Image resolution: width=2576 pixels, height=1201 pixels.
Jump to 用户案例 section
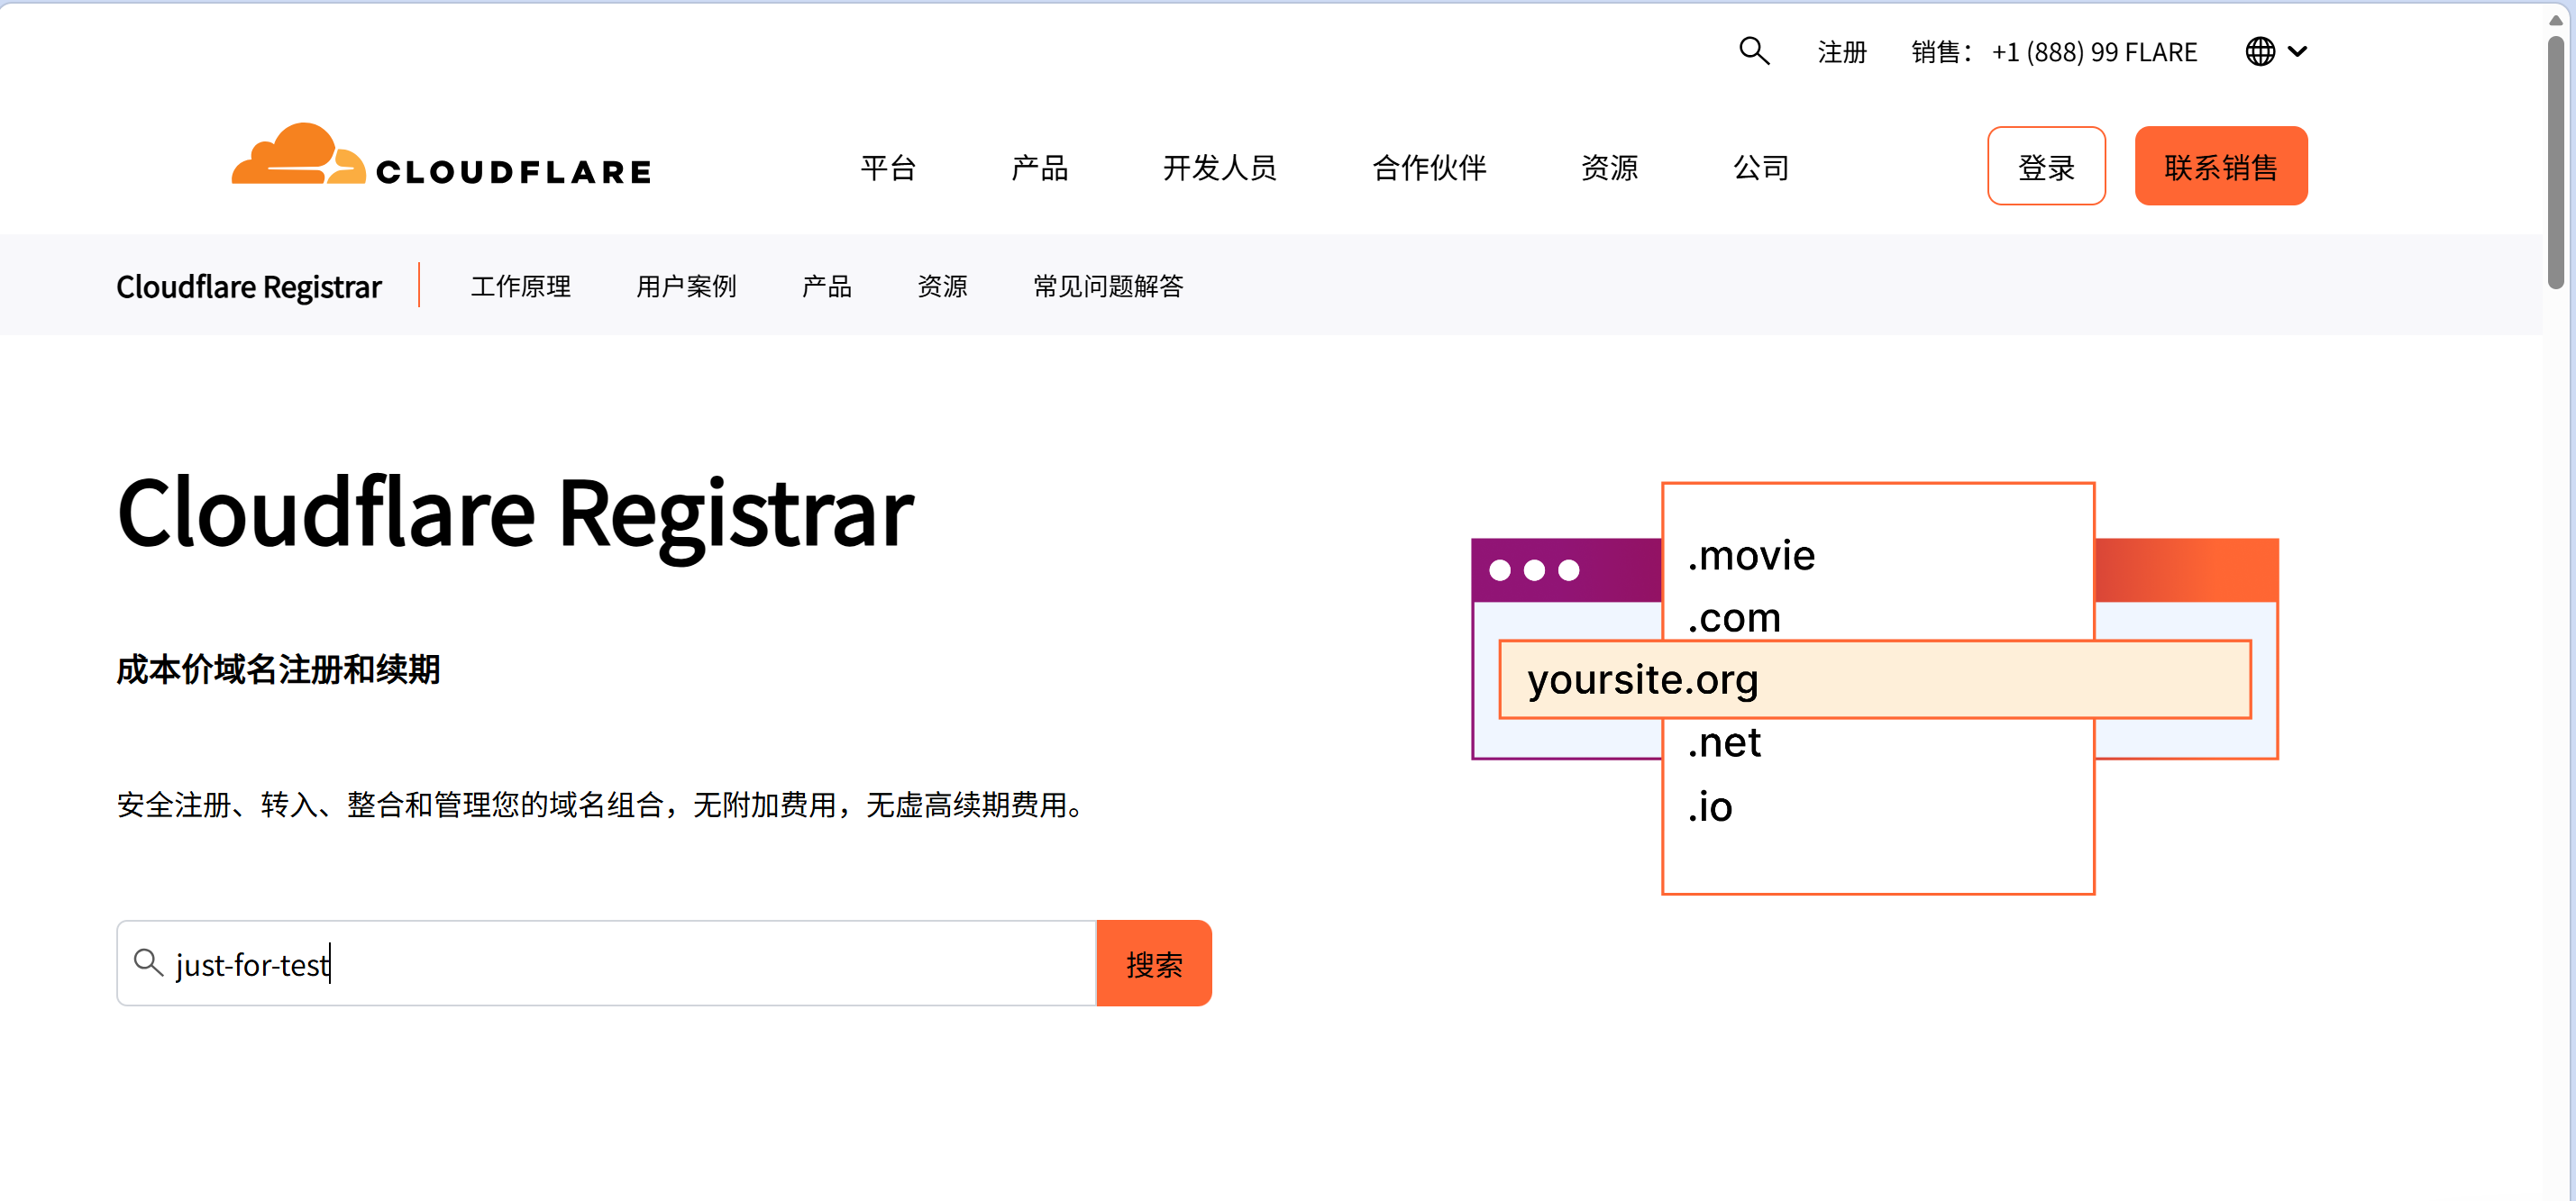685,286
